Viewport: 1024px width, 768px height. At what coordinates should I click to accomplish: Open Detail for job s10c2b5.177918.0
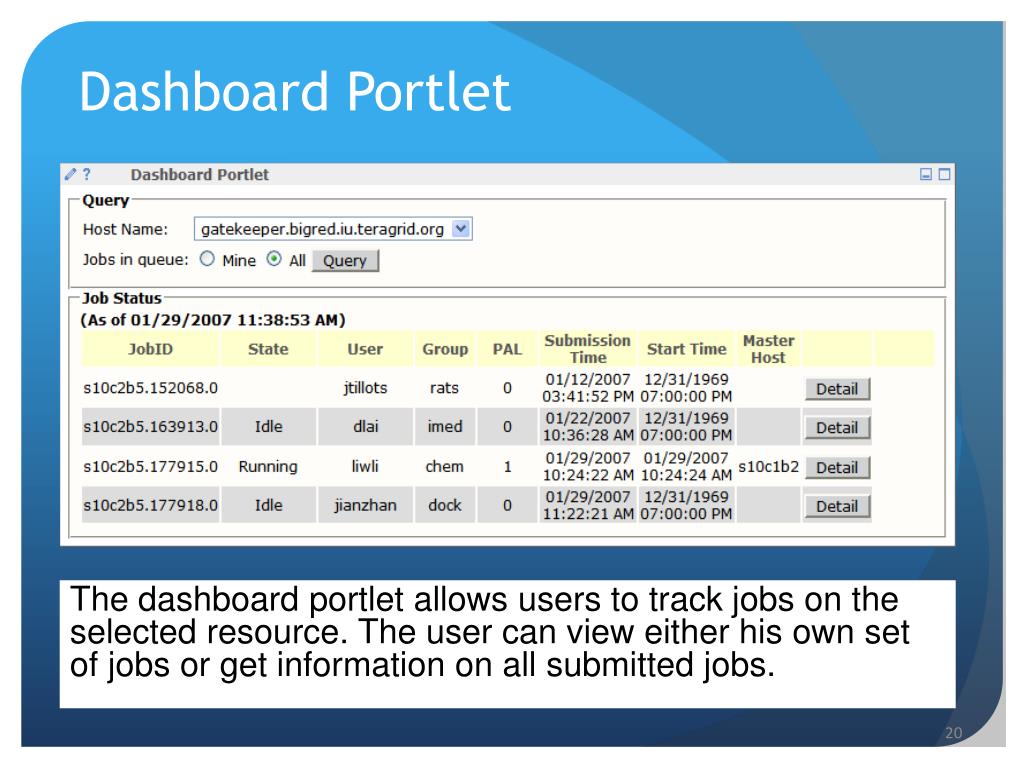point(837,505)
